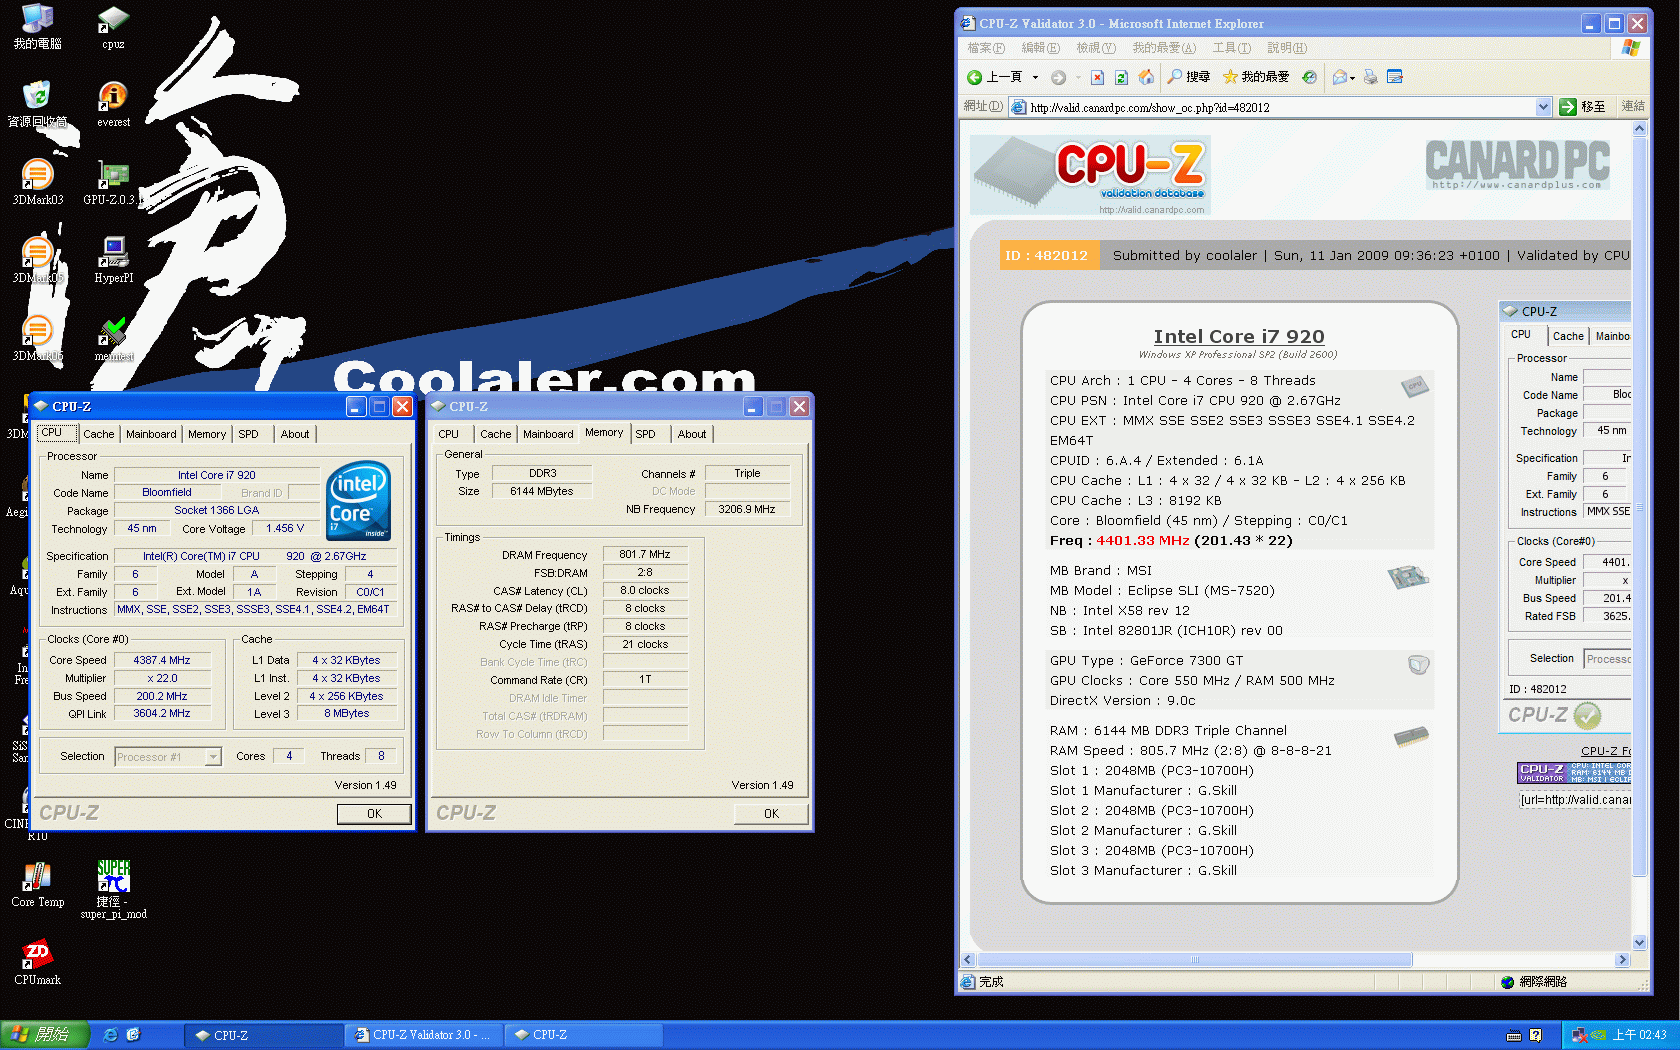Click the CANARD PC banner logo
The width and height of the screenshot is (1680, 1050).
tap(1517, 165)
